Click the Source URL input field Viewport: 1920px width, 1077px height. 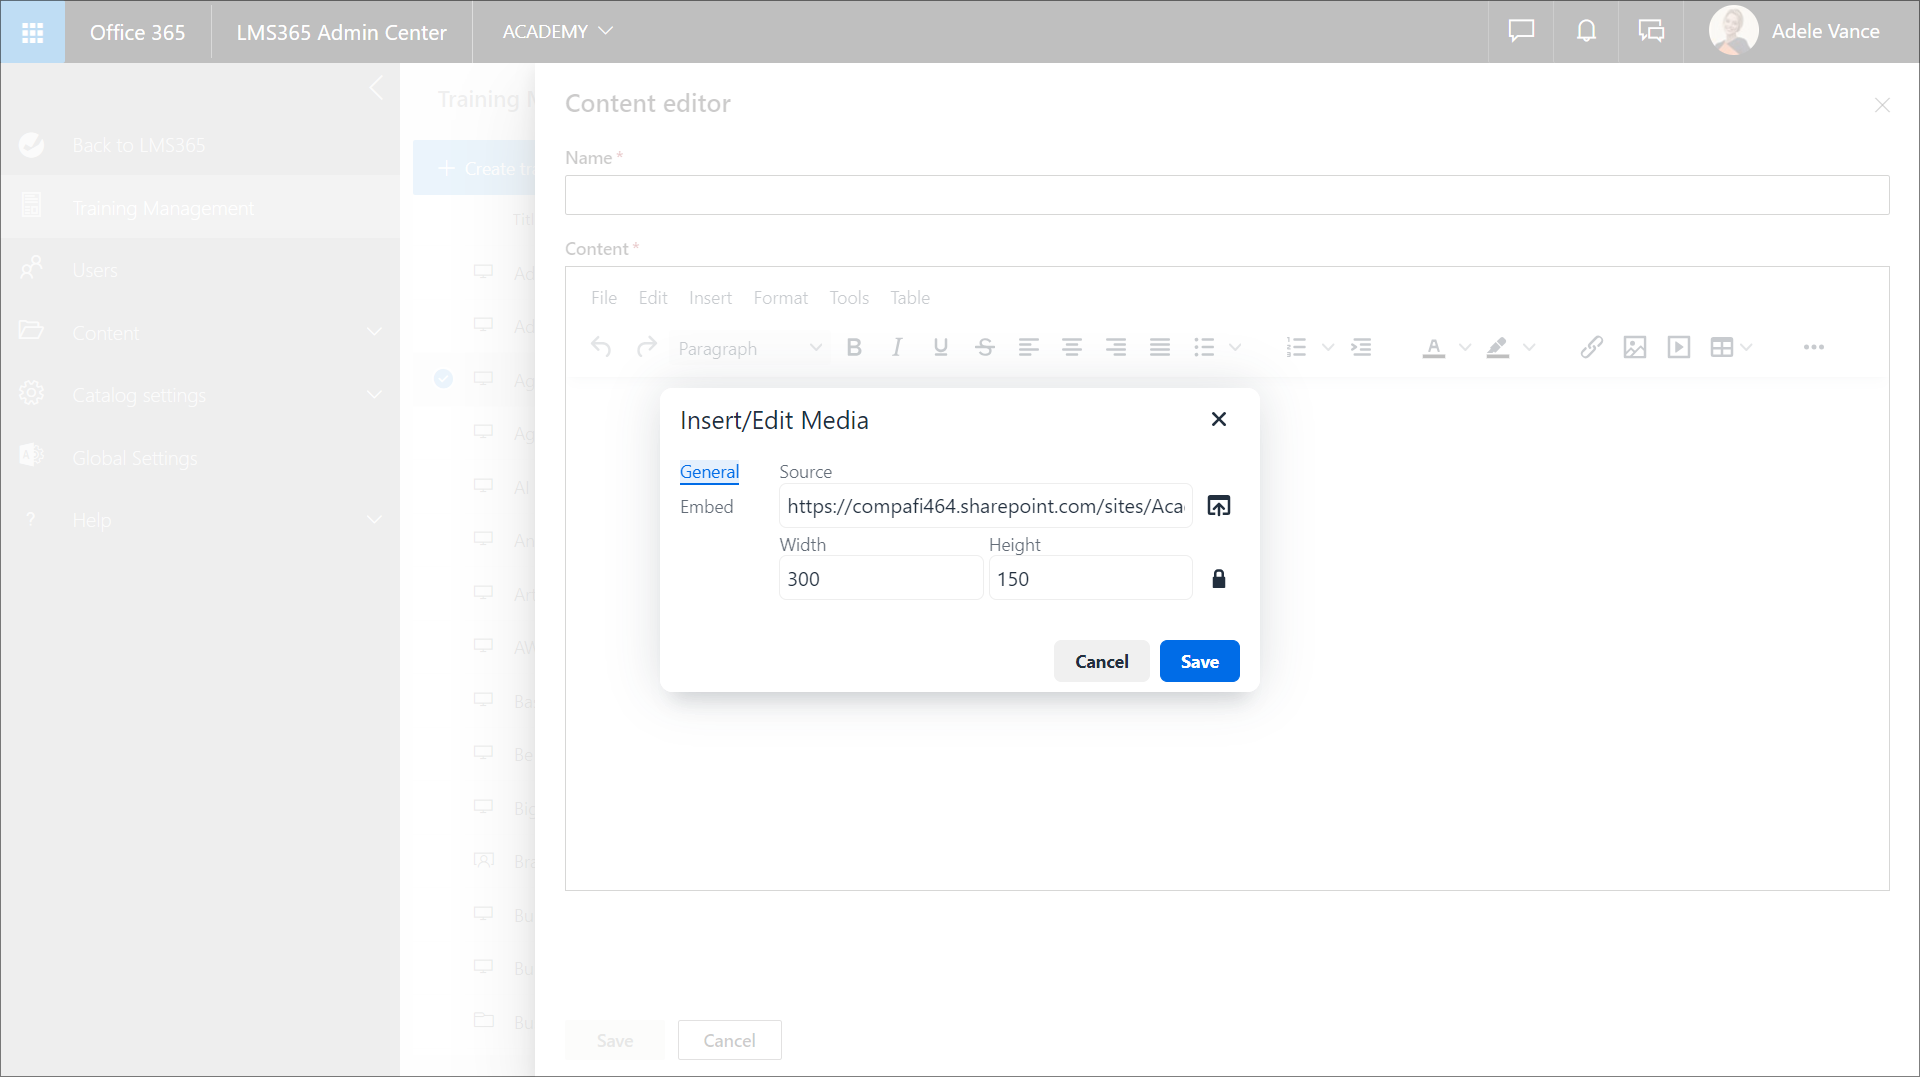[x=984, y=506]
